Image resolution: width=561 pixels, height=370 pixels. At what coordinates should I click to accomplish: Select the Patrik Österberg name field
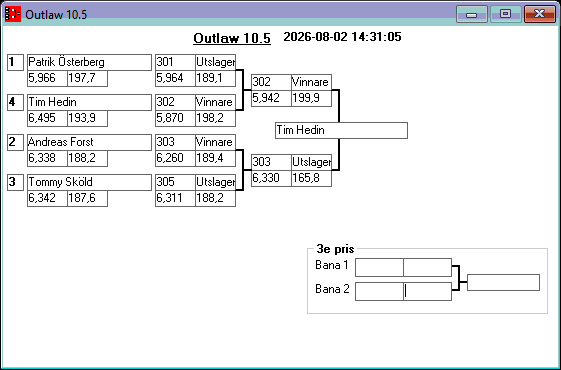point(89,62)
